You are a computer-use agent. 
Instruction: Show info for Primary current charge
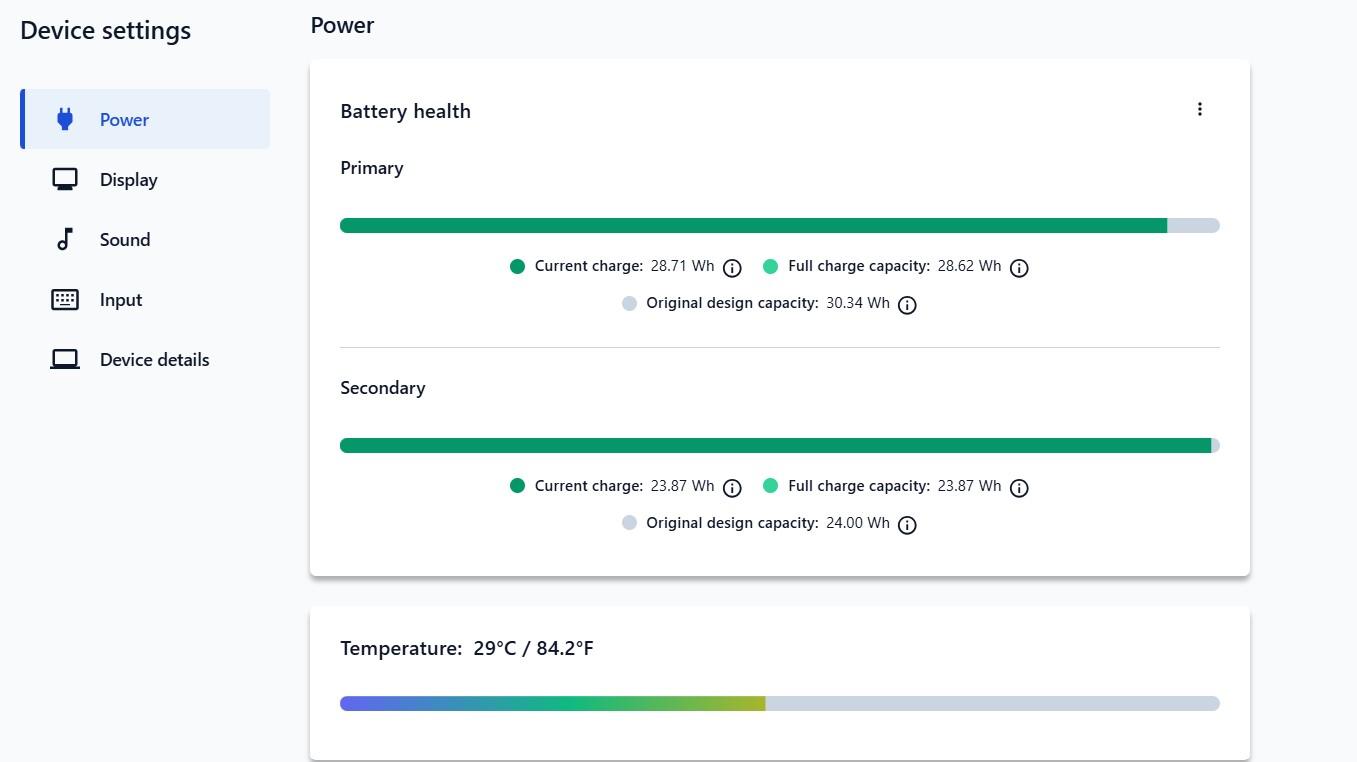coord(732,268)
